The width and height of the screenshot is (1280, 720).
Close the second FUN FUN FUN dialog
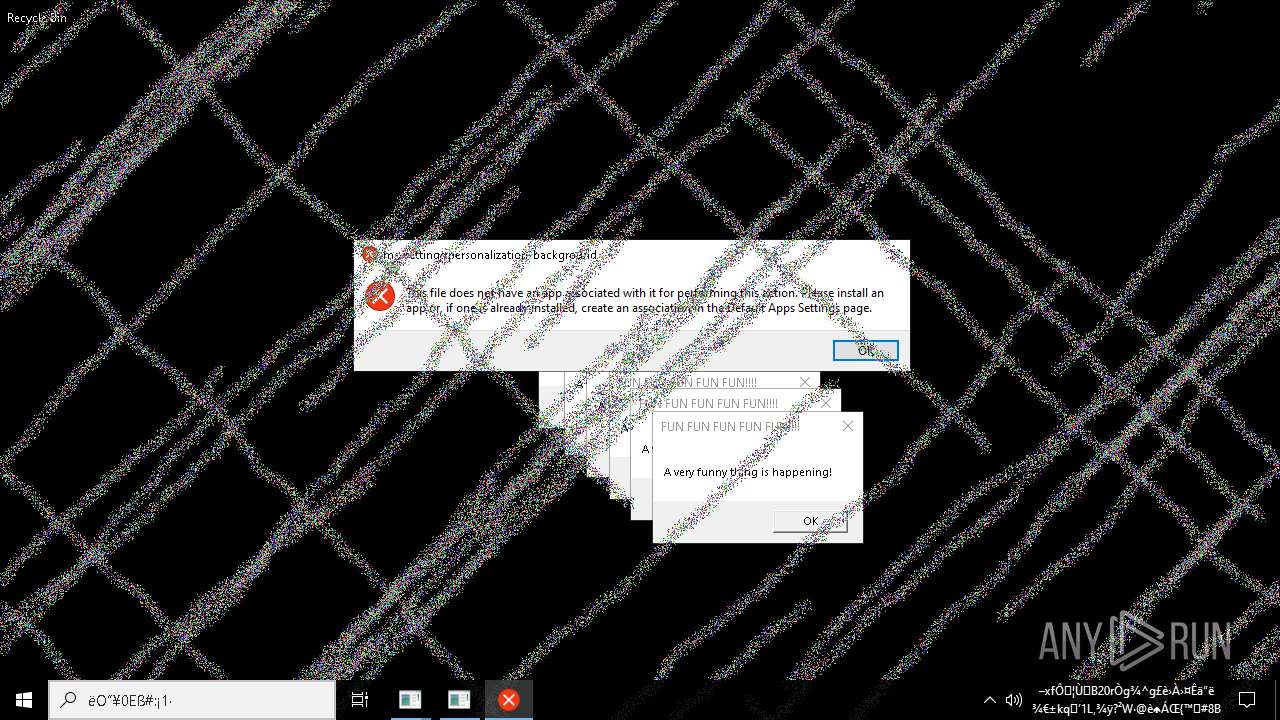click(x=826, y=403)
